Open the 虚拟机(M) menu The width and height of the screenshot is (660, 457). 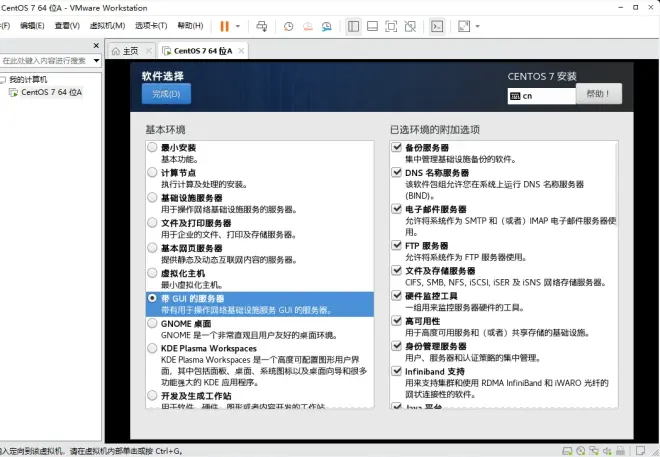(x=107, y=26)
